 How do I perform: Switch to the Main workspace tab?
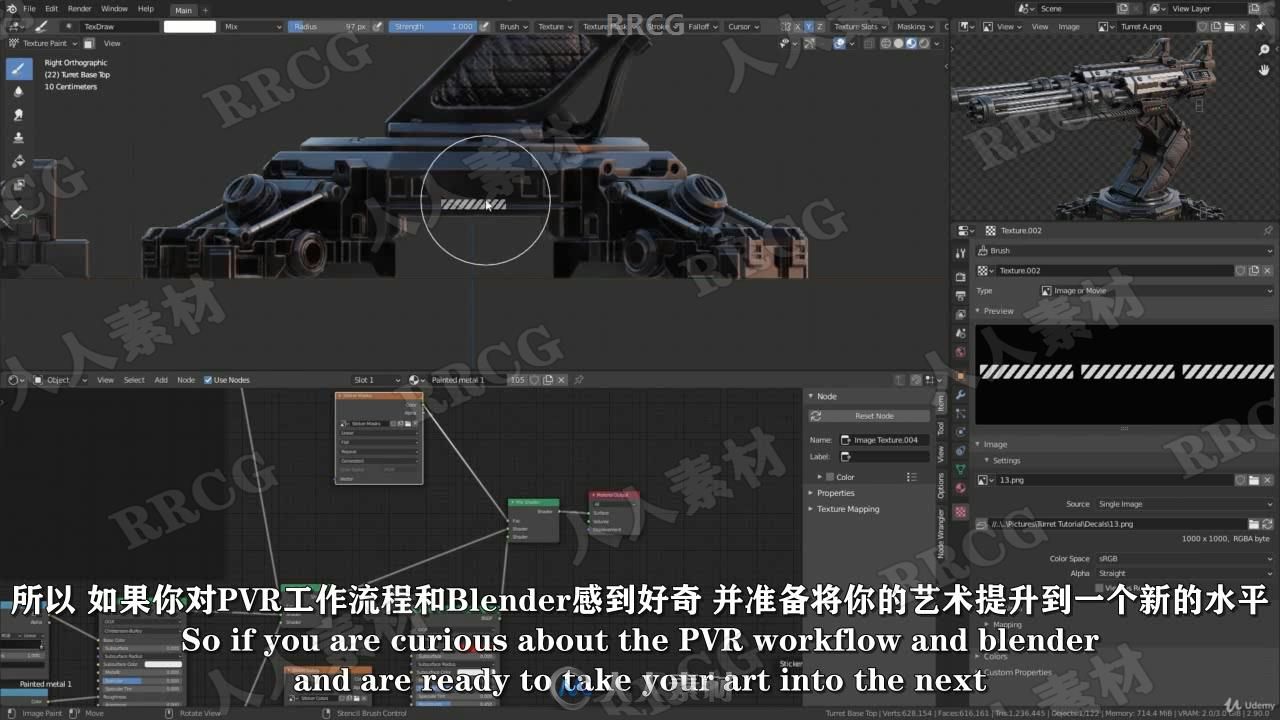(x=183, y=10)
